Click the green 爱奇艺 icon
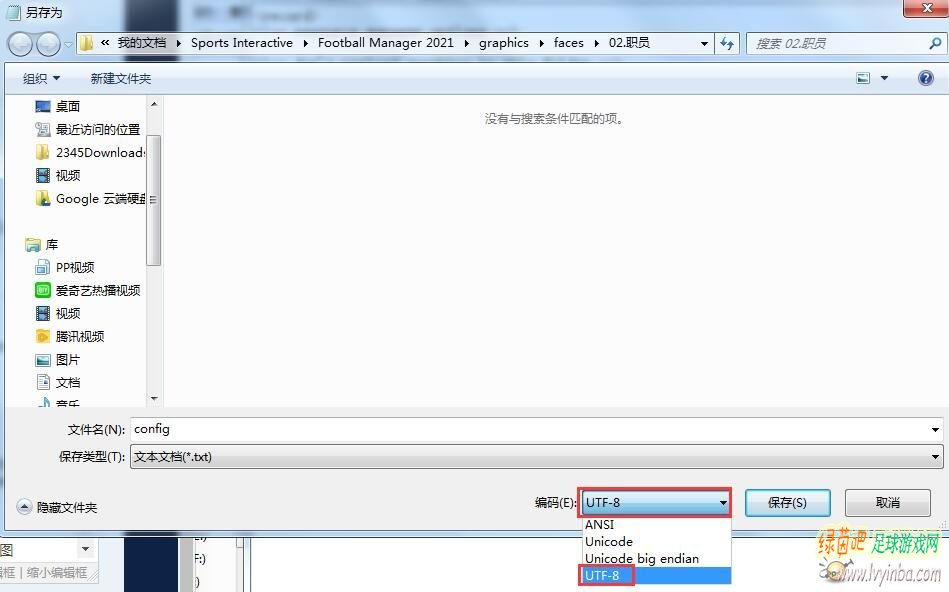 coord(43,291)
